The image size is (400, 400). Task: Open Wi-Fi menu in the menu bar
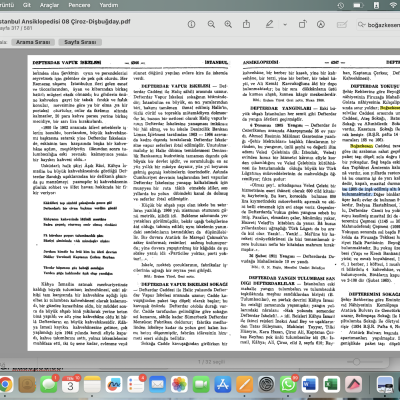[x=394, y=5]
